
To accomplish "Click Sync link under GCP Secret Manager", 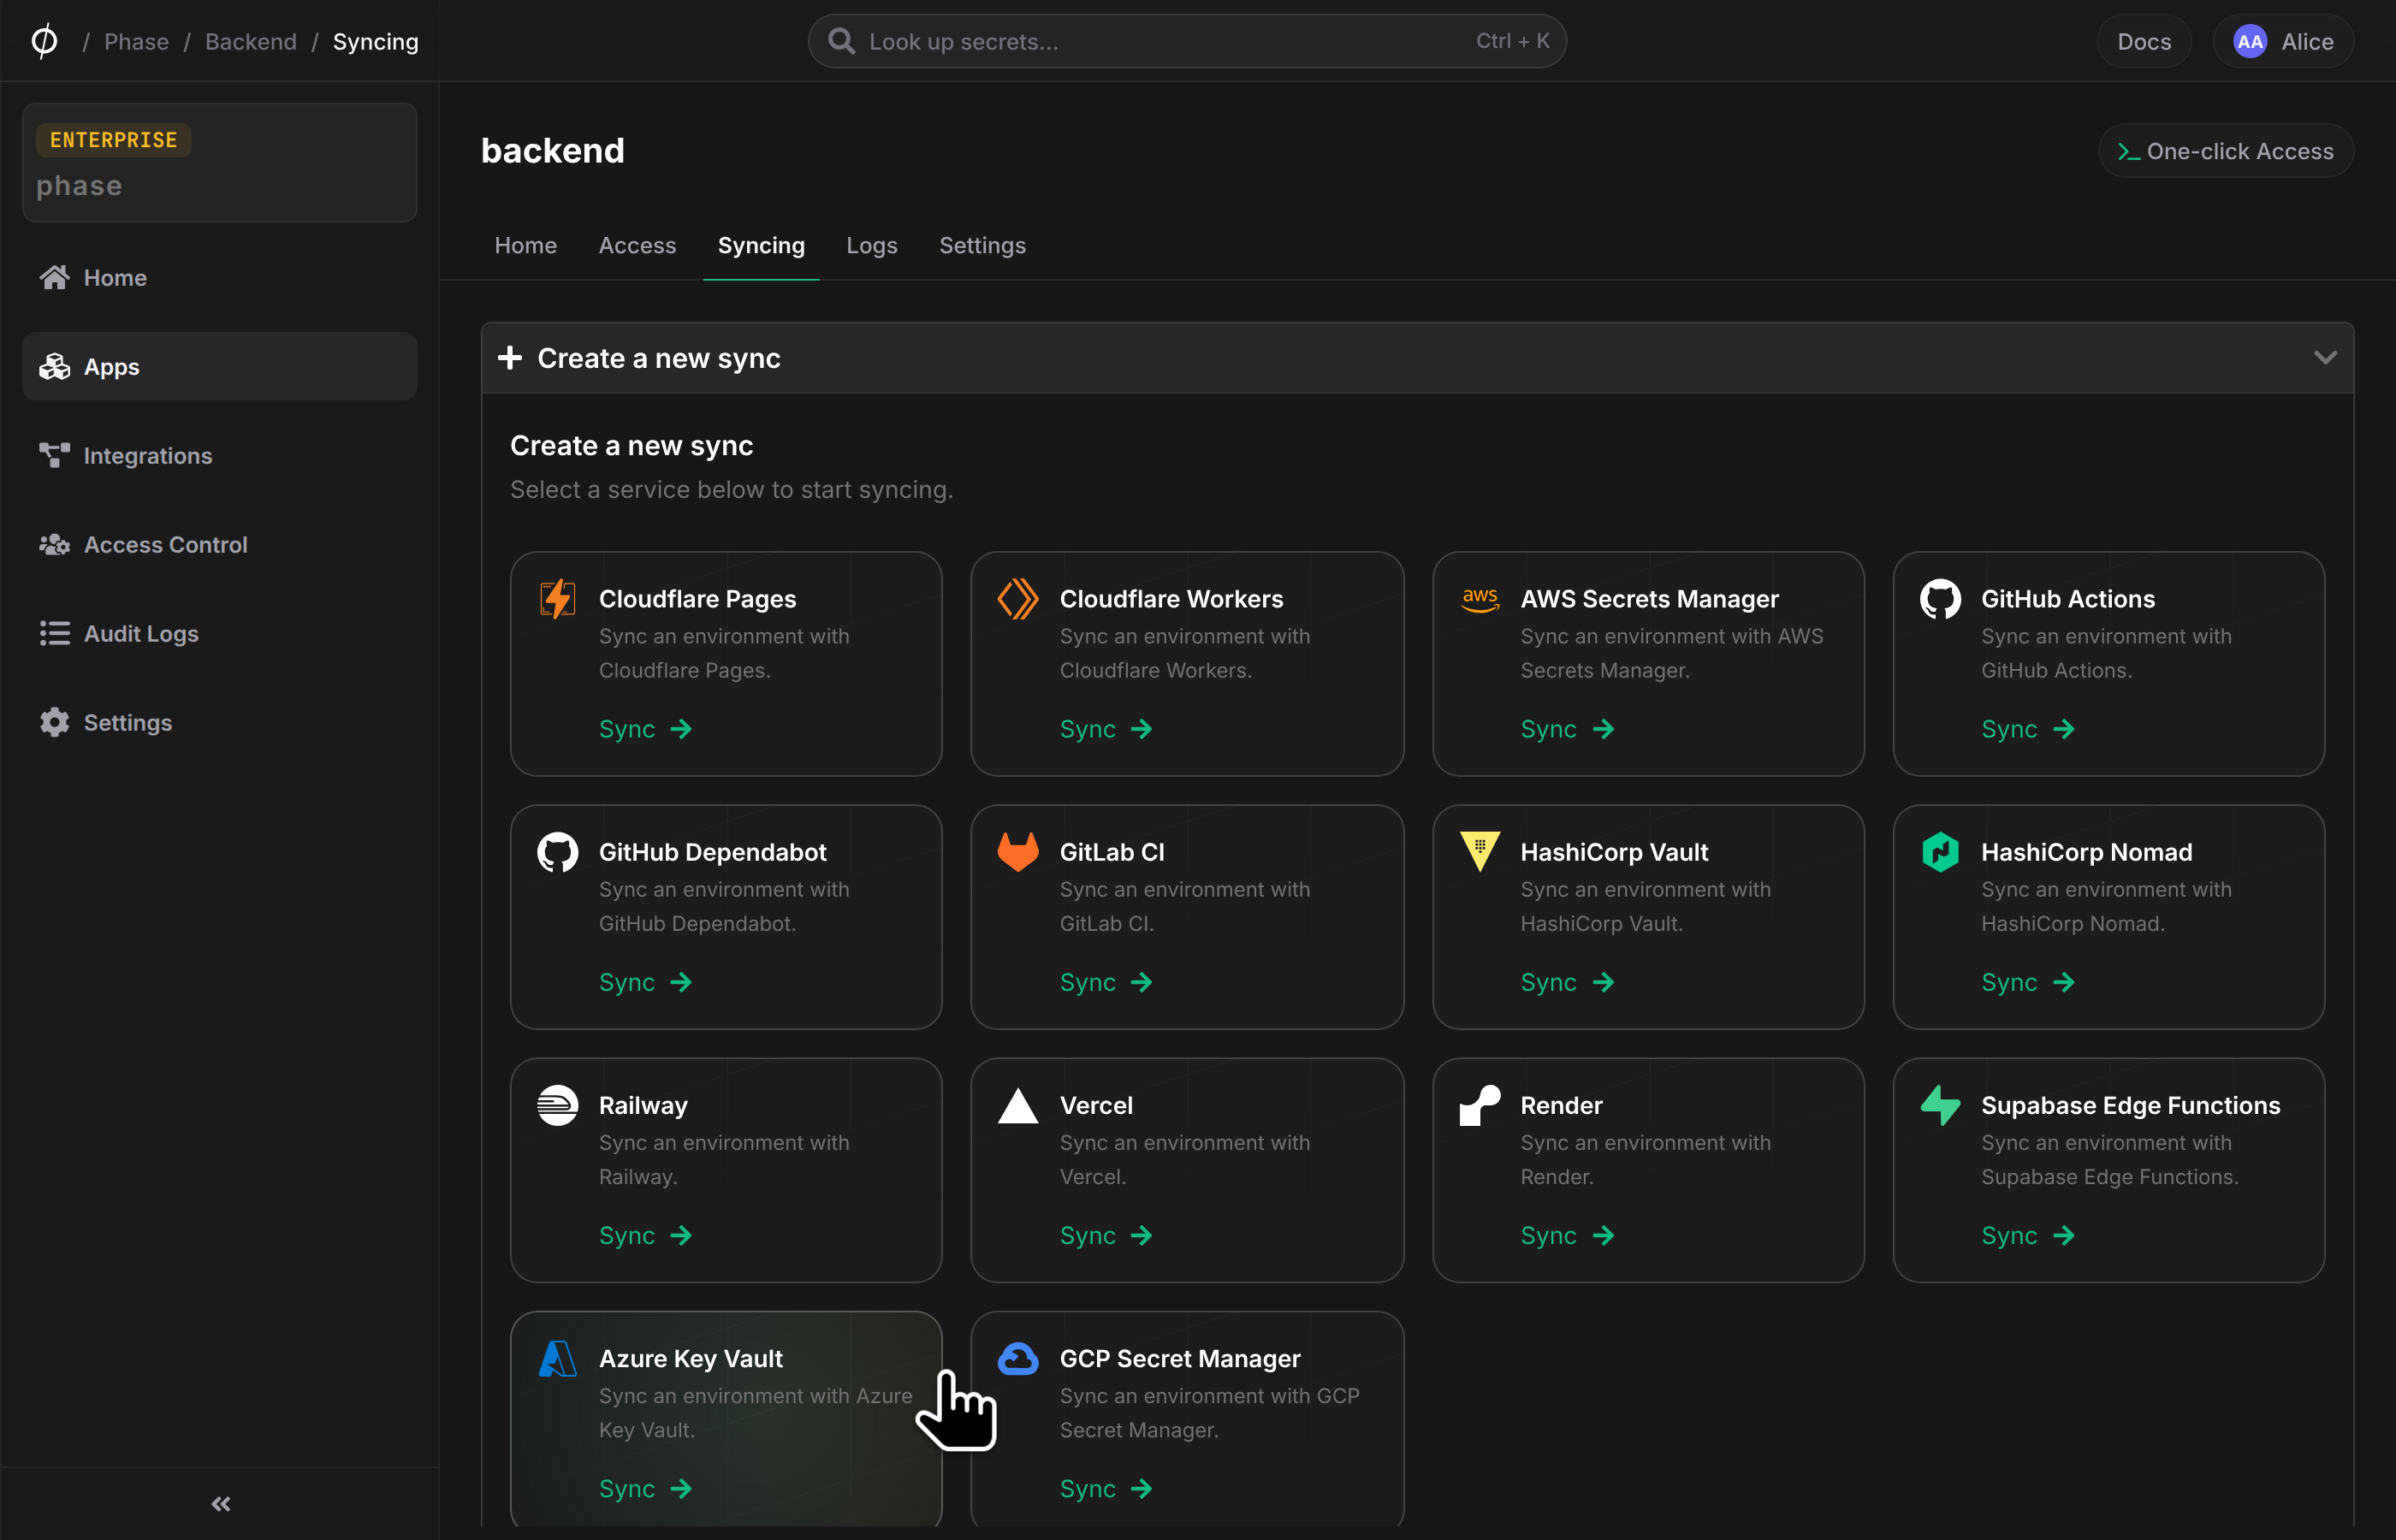I will (x=1106, y=1488).
